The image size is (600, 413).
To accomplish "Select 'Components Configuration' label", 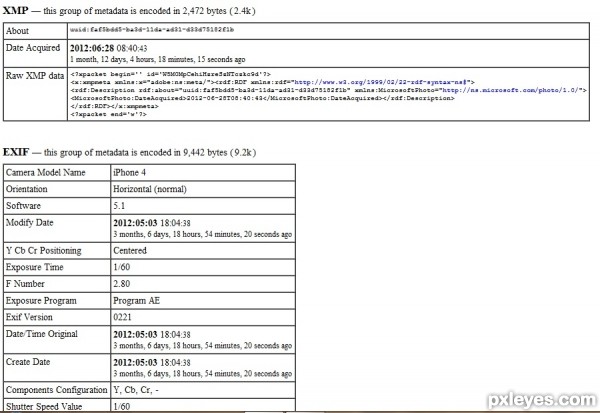I will 56,390.
